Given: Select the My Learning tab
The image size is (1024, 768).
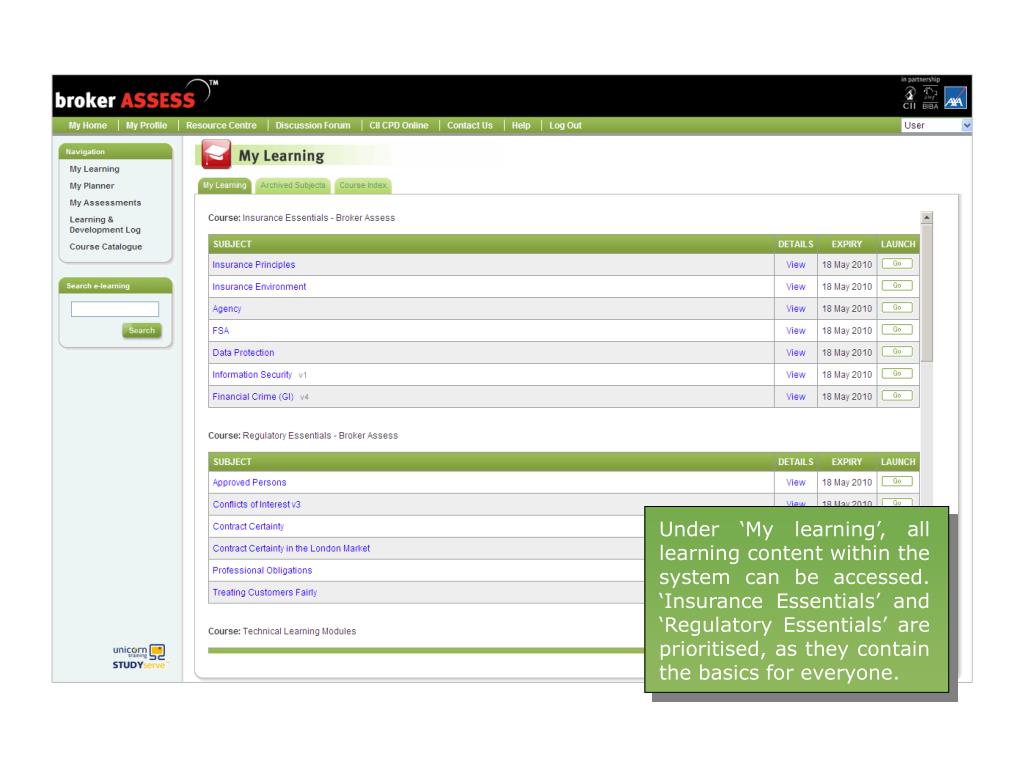Looking at the screenshot, I should click(225, 185).
